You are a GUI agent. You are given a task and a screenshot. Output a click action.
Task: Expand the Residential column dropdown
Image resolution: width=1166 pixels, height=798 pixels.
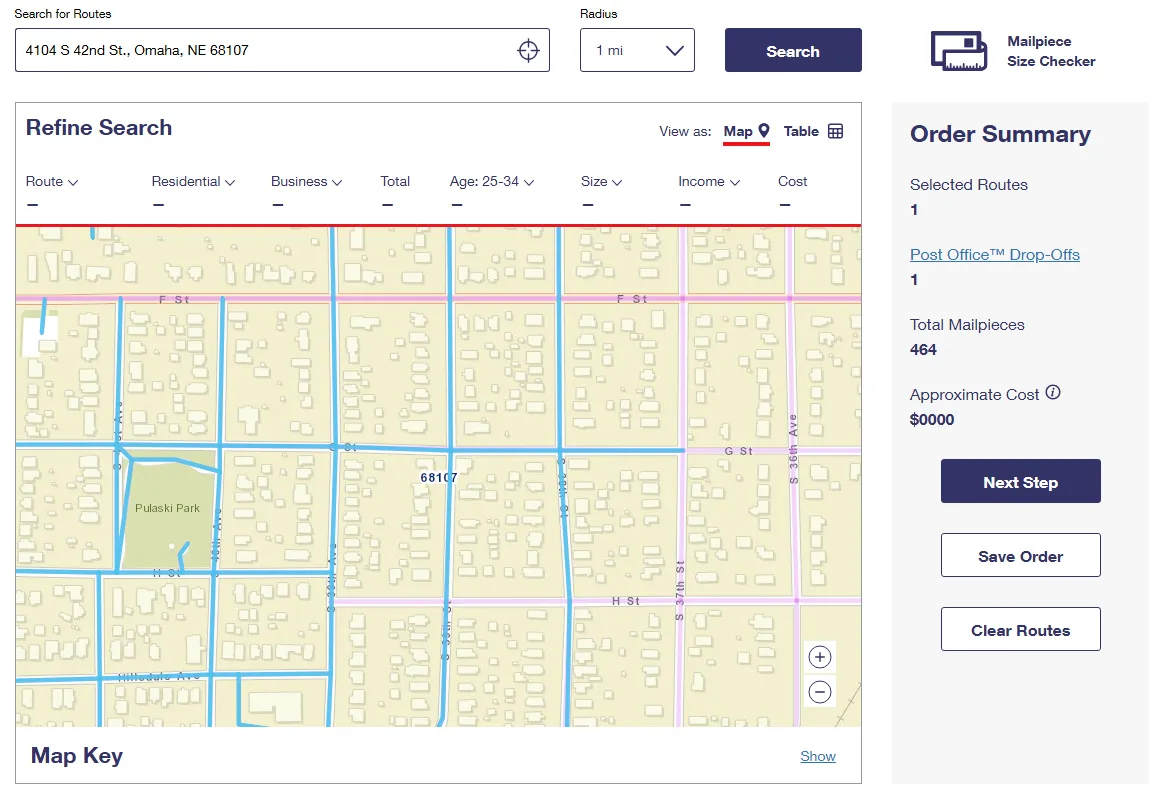(x=230, y=182)
